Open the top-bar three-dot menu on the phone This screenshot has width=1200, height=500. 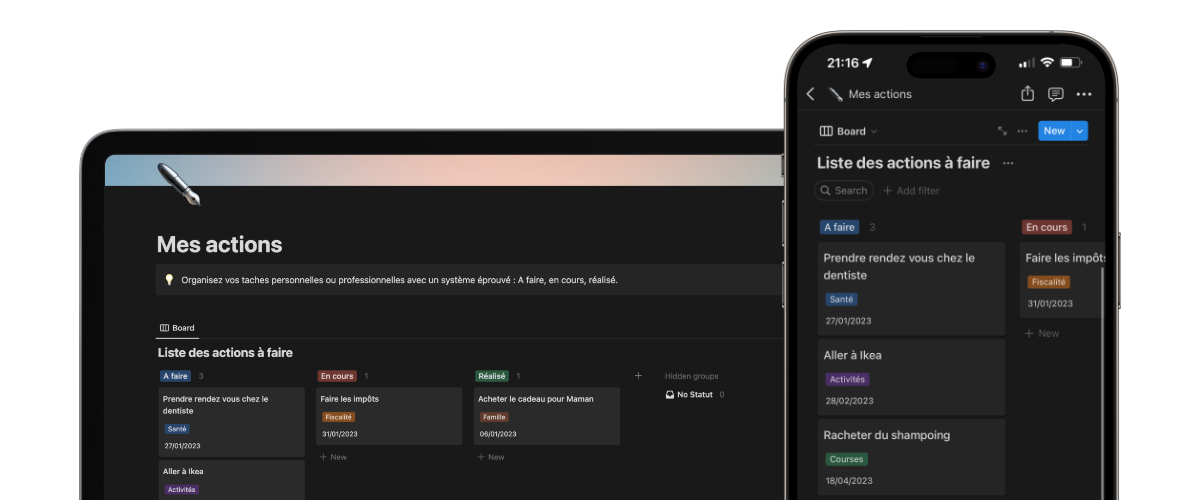(1084, 95)
